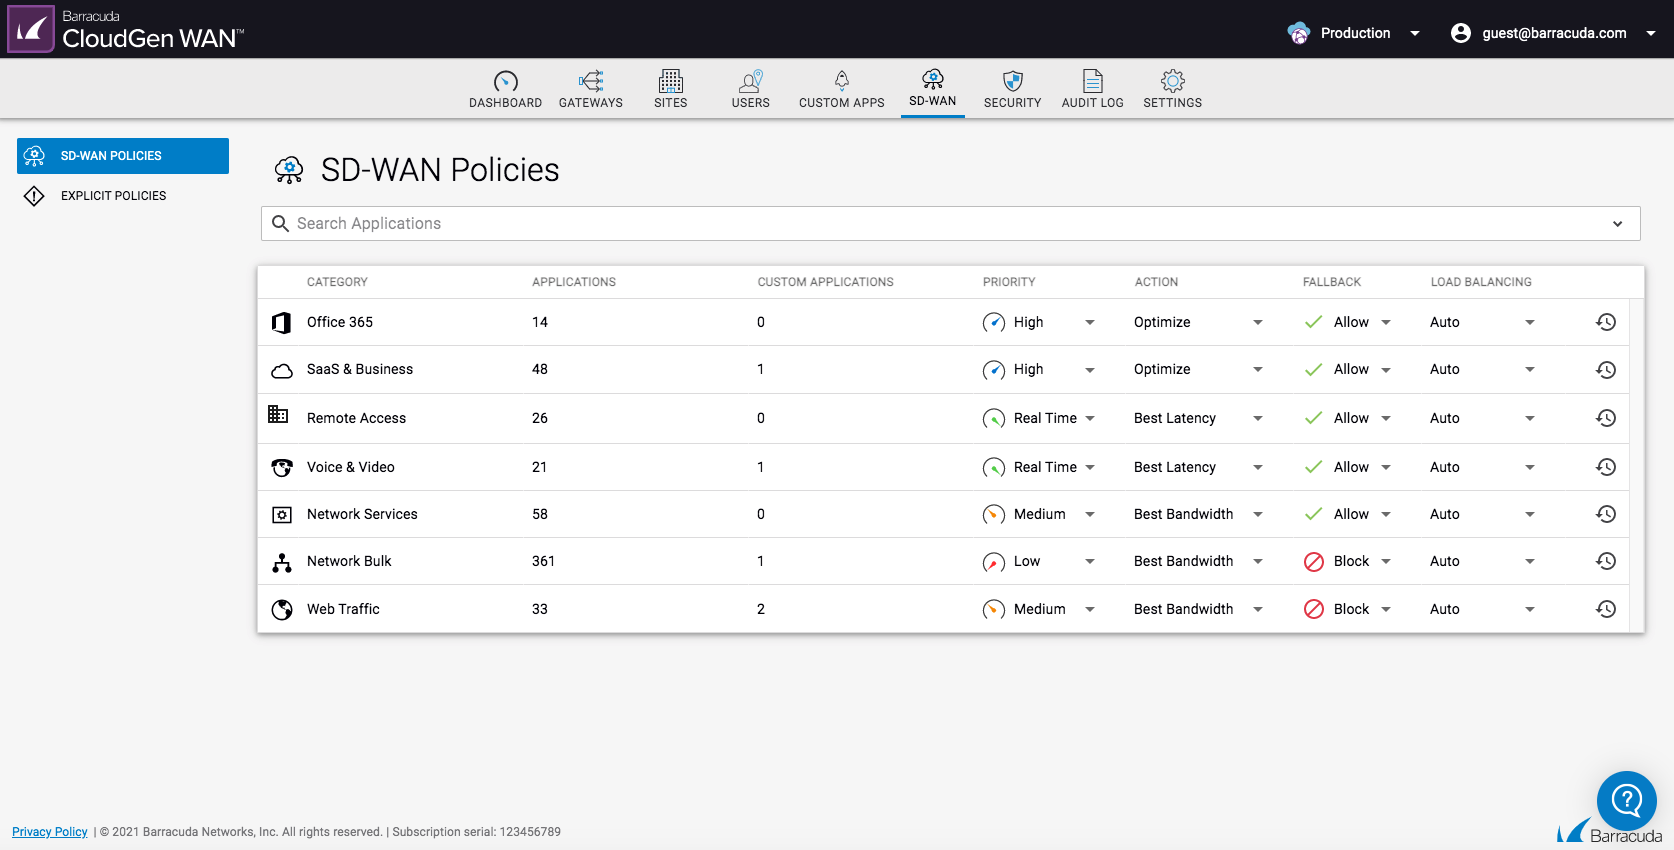Open the Sites building icon
Viewport: 1674px width, 850px height.
click(x=671, y=81)
